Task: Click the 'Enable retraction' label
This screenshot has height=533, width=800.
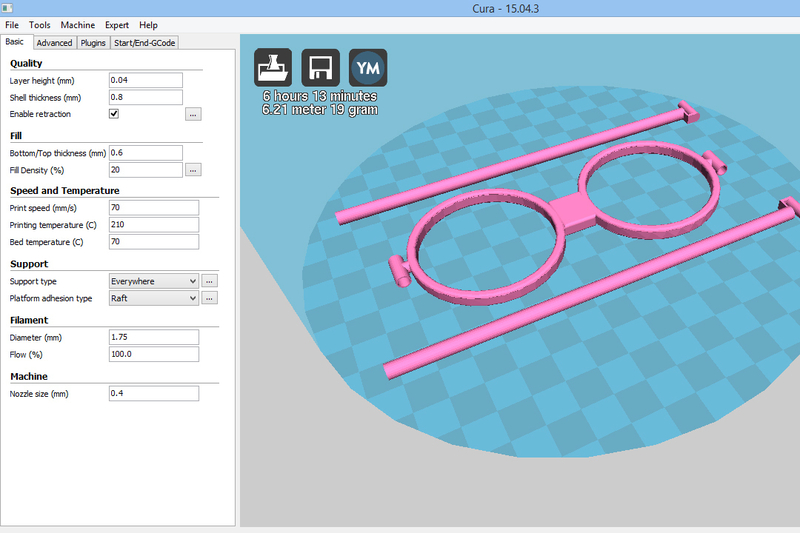Action: coord(40,114)
